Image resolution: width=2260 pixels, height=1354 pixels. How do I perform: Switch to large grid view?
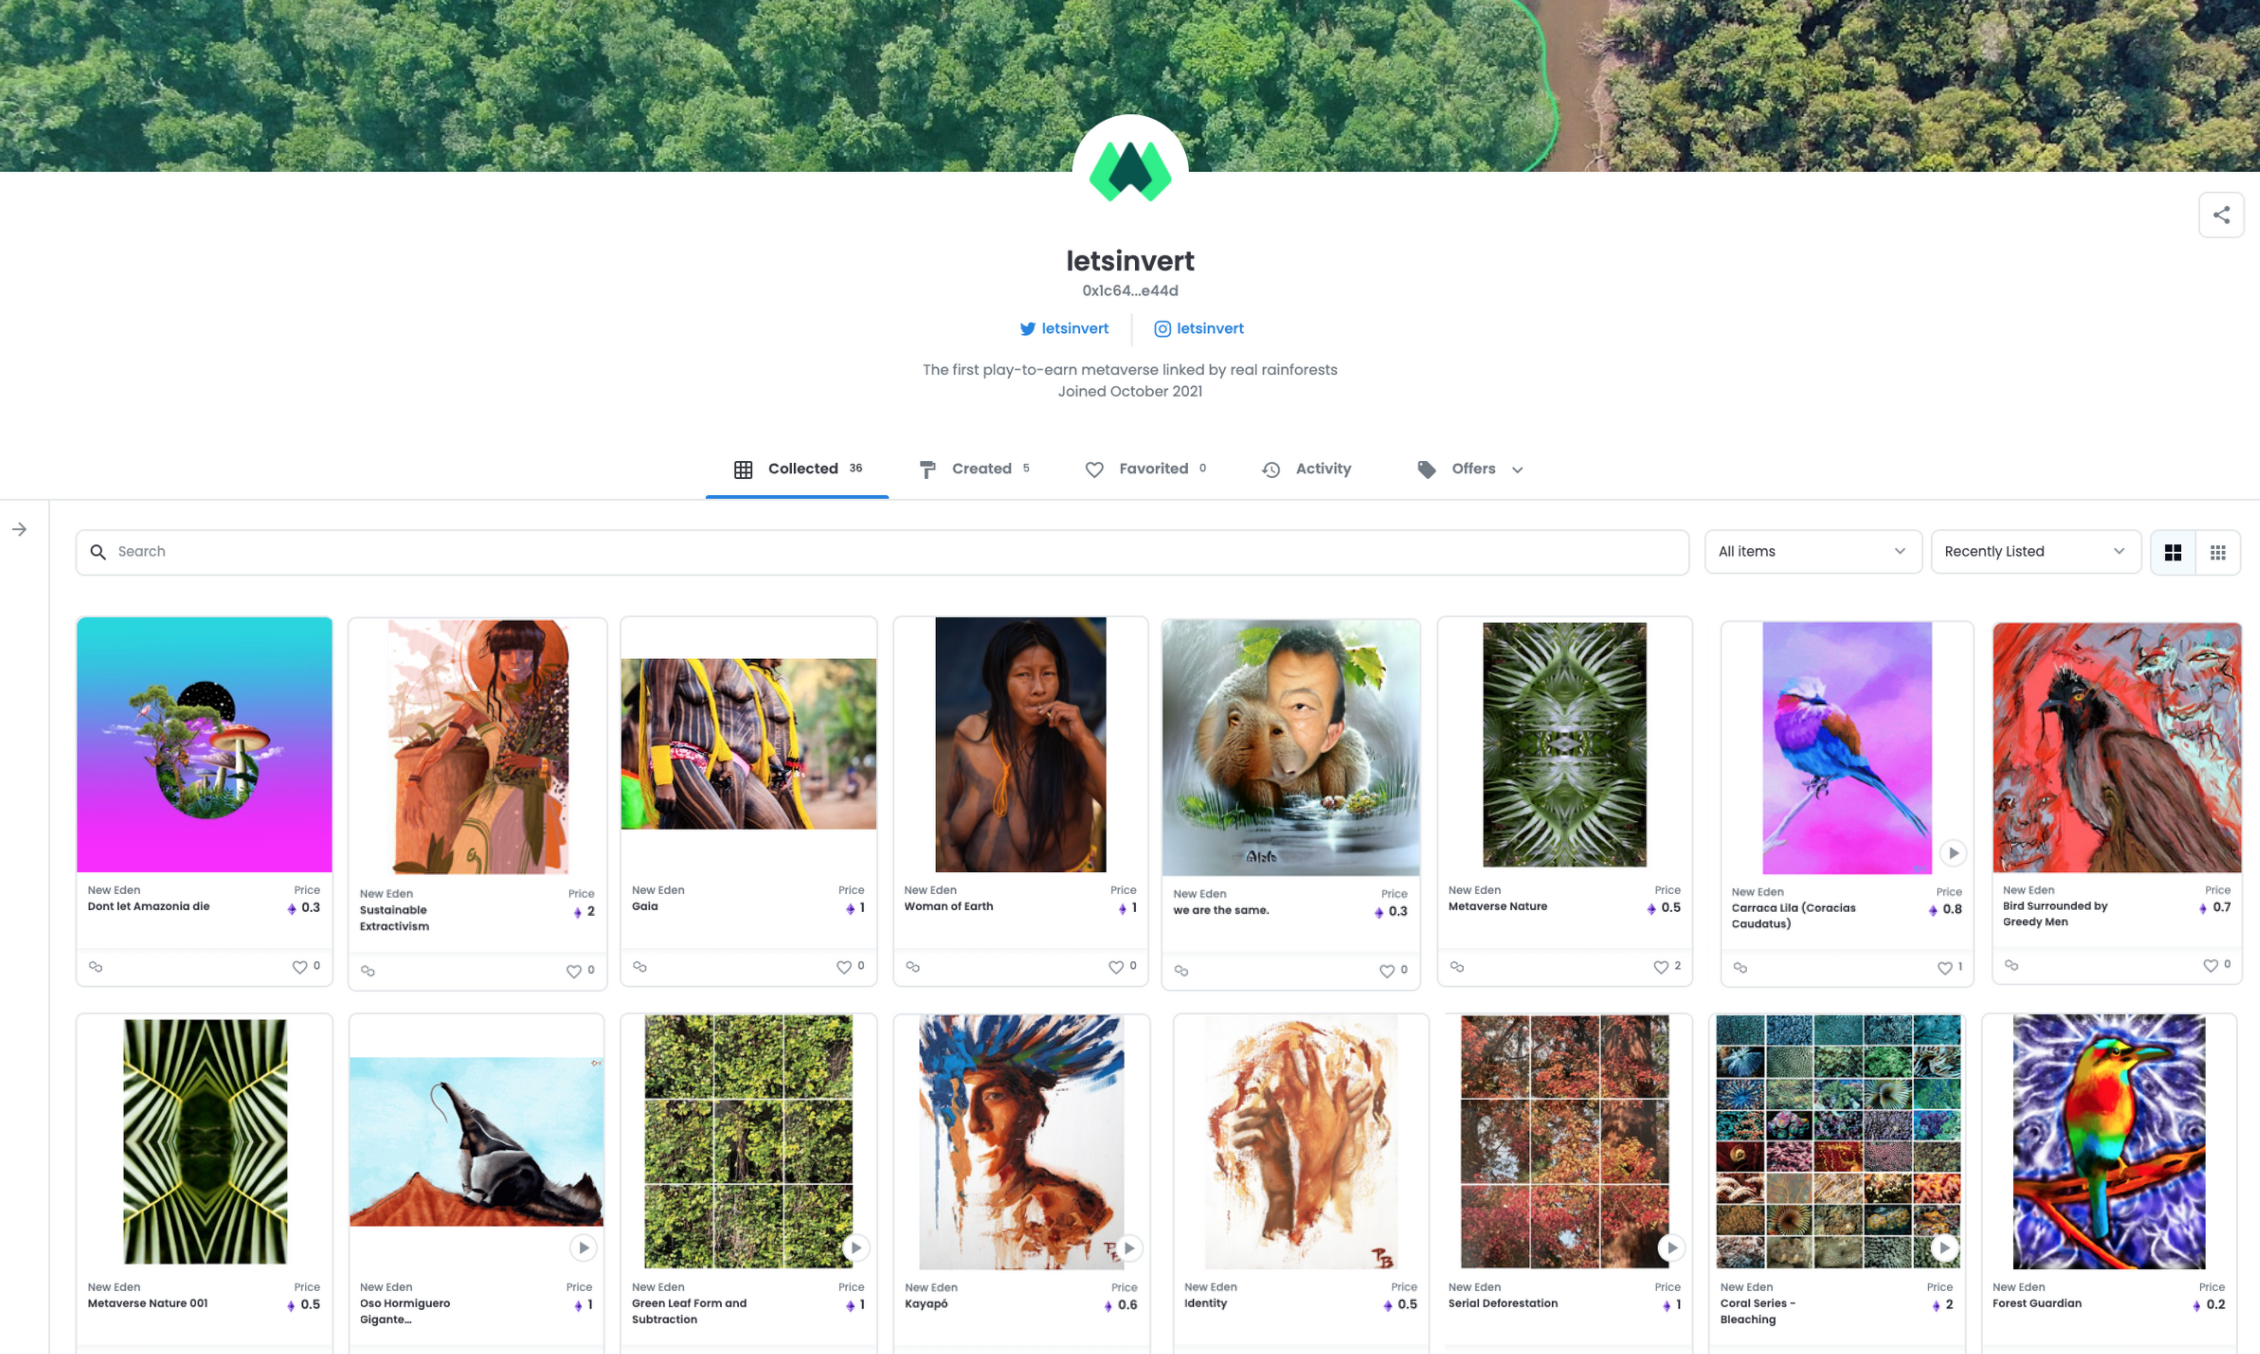2173,552
